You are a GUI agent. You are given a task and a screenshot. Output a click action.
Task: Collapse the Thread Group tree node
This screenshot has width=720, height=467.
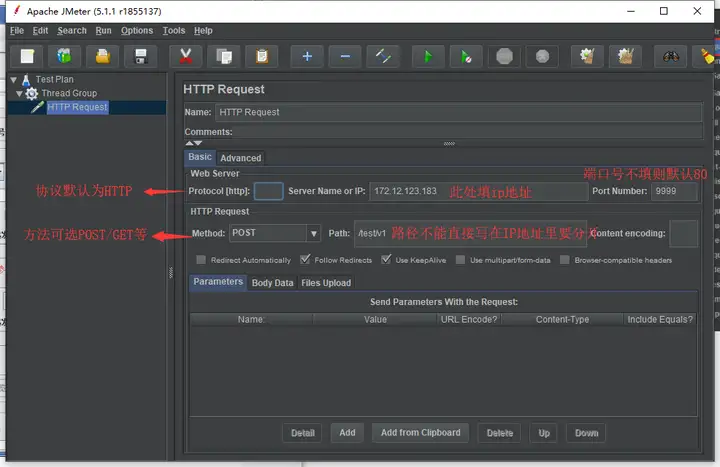tap(19, 94)
